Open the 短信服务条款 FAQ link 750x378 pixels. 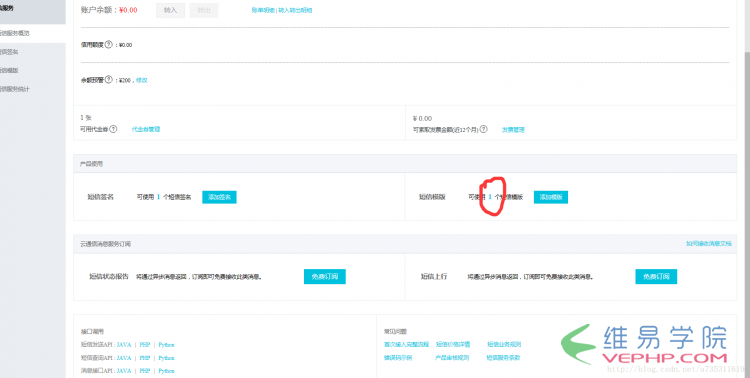coord(503,358)
